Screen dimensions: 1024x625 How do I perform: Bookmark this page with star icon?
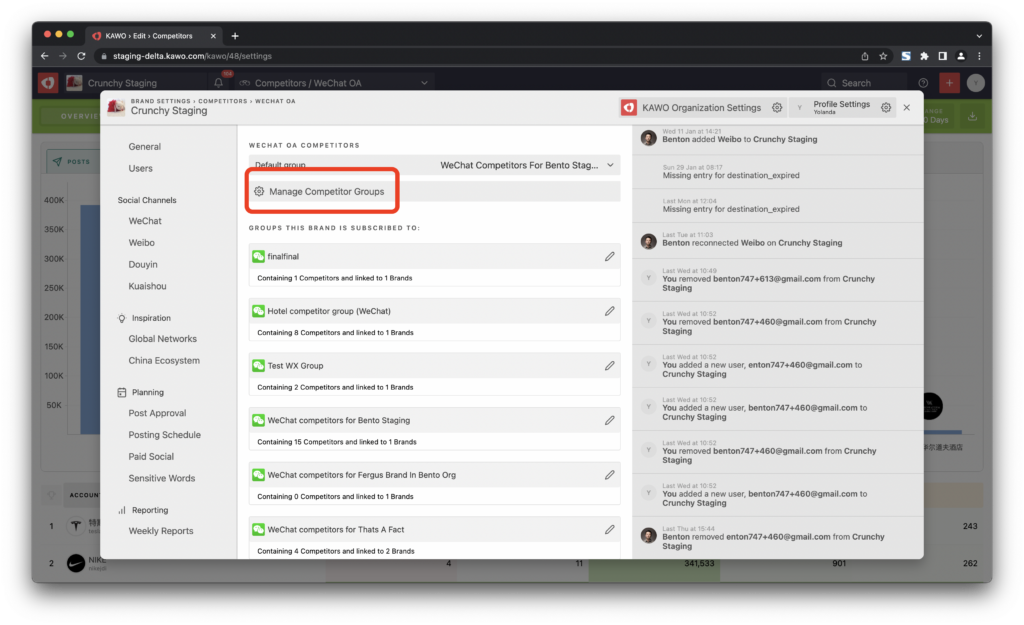pyautogui.click(x=883, y=56)
